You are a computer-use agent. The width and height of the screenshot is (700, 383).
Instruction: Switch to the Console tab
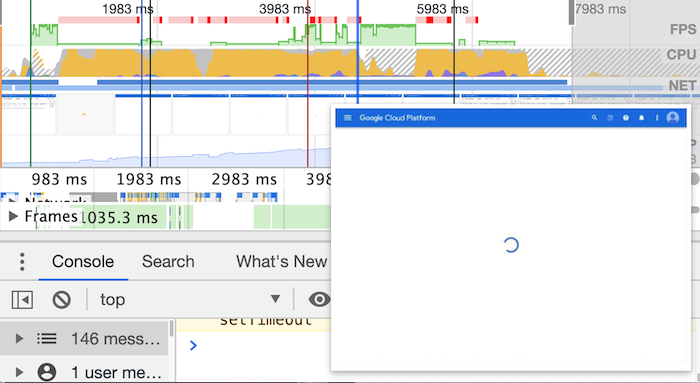point(83,262)
